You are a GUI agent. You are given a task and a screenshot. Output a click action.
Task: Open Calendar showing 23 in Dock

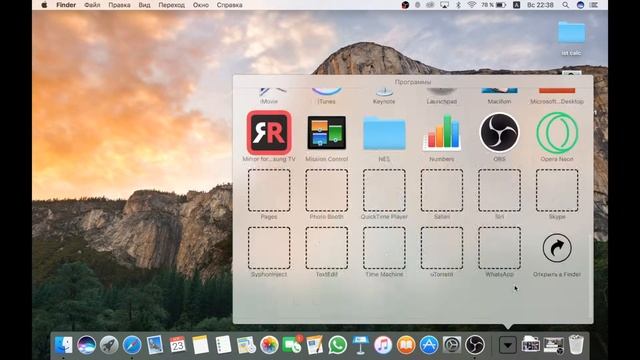click(x=178, y=345)
